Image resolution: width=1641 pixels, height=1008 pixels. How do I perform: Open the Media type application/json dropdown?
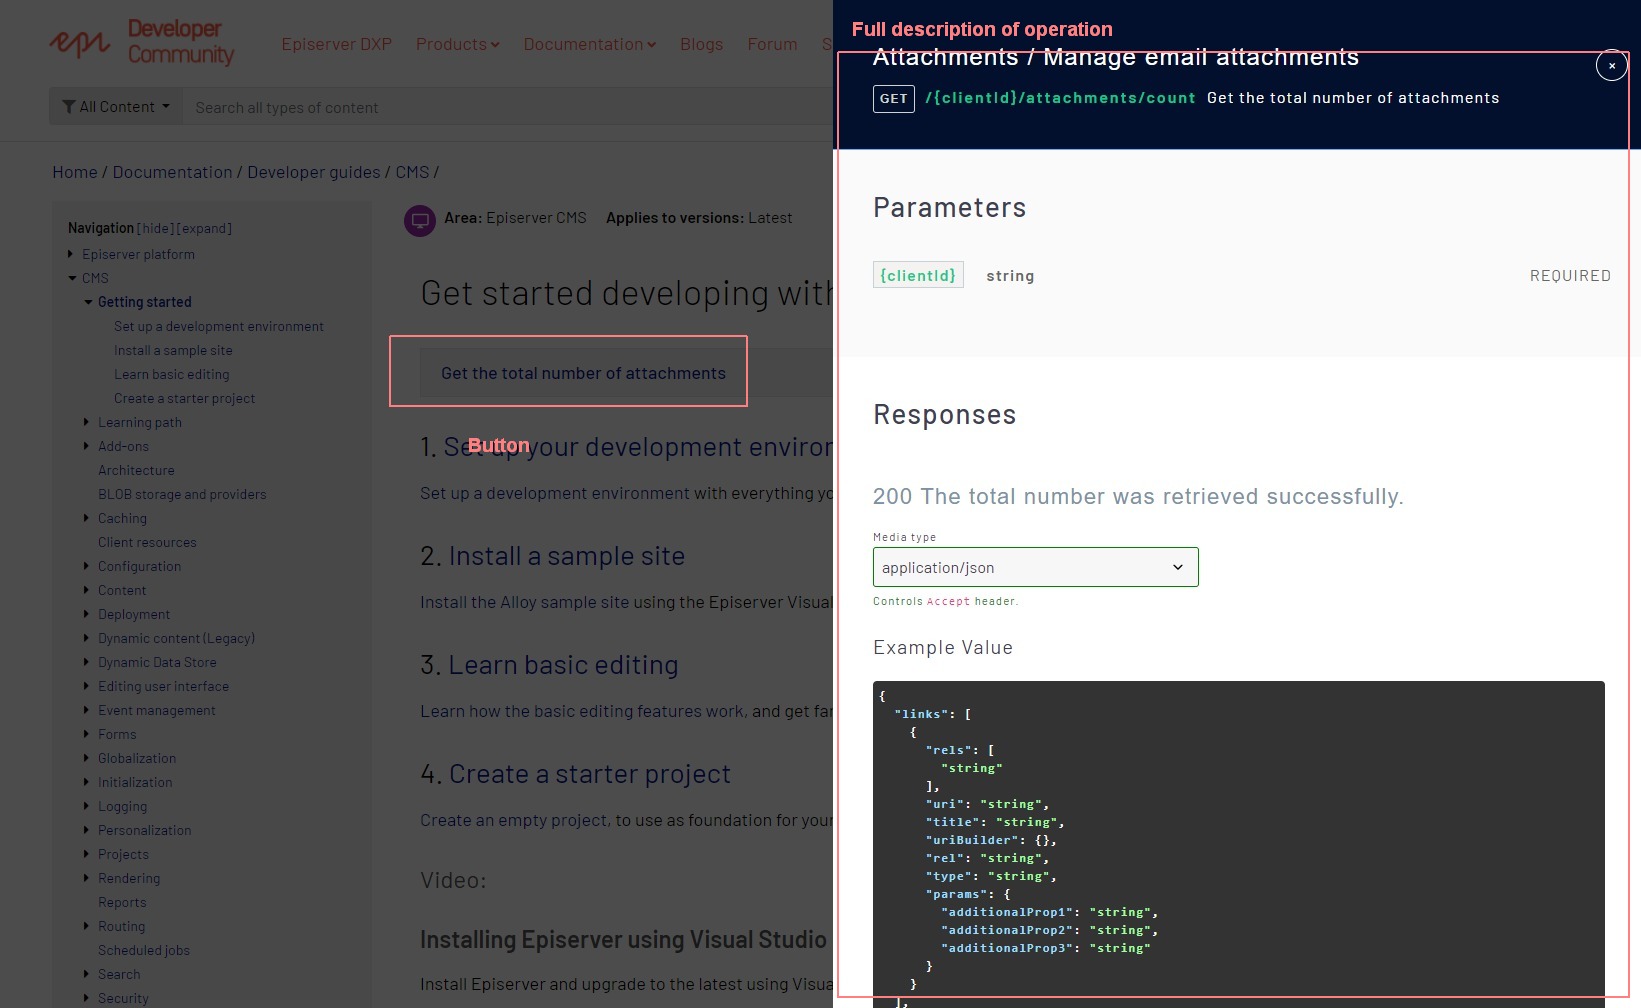(x=1035, y=567)
